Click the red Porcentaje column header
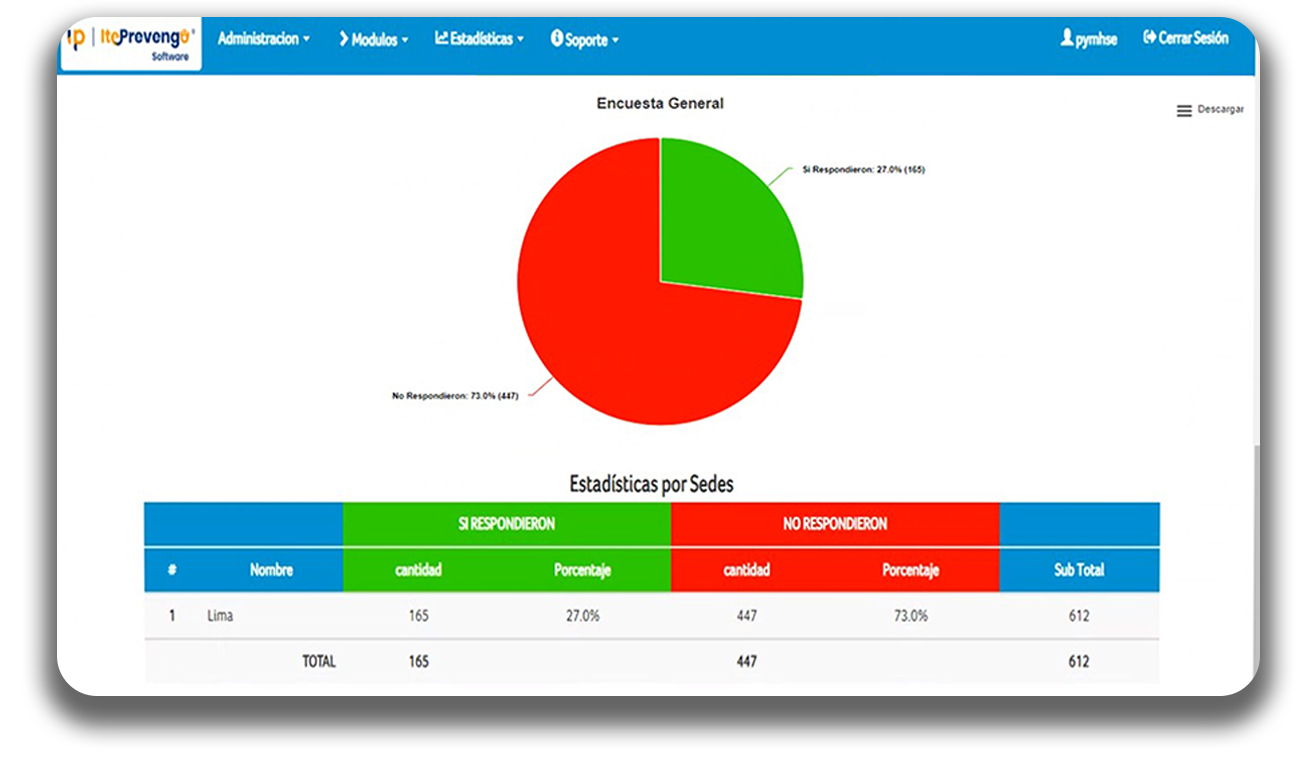 pyautogui.click(x=910, y=570)
